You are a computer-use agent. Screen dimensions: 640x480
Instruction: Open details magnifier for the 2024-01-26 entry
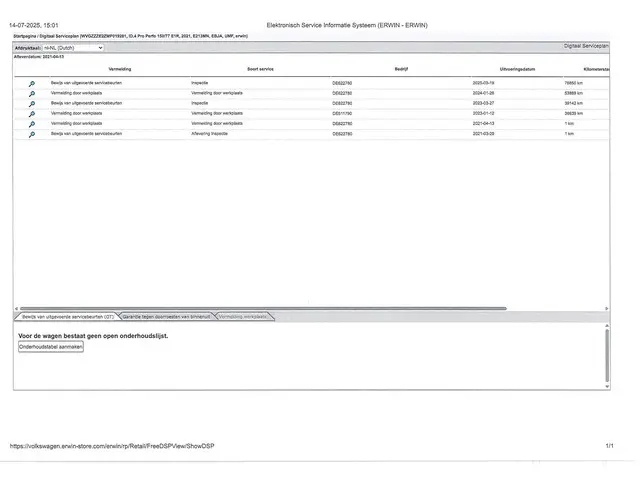[32, 94]
